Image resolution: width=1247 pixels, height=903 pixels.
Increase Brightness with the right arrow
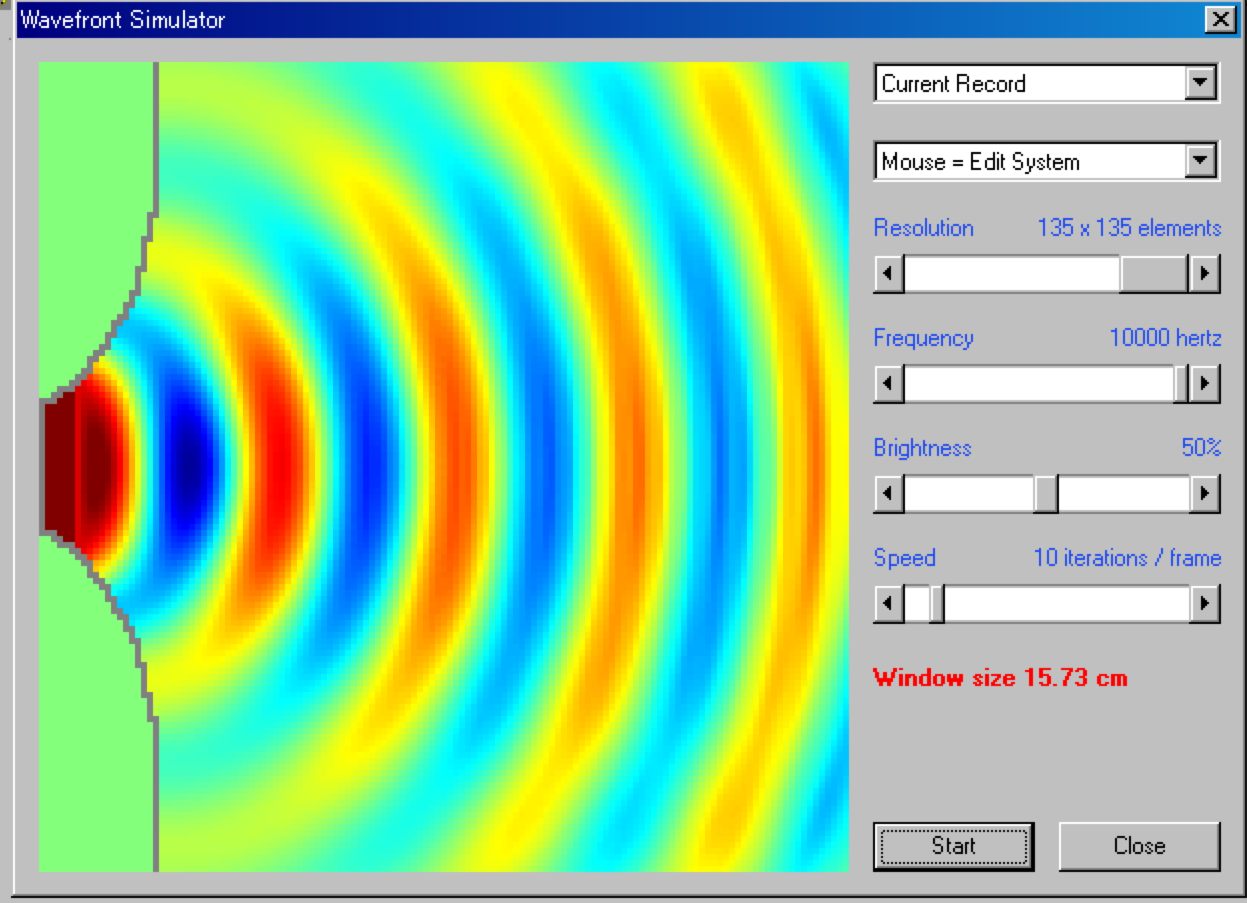(x=1204, y=493)
